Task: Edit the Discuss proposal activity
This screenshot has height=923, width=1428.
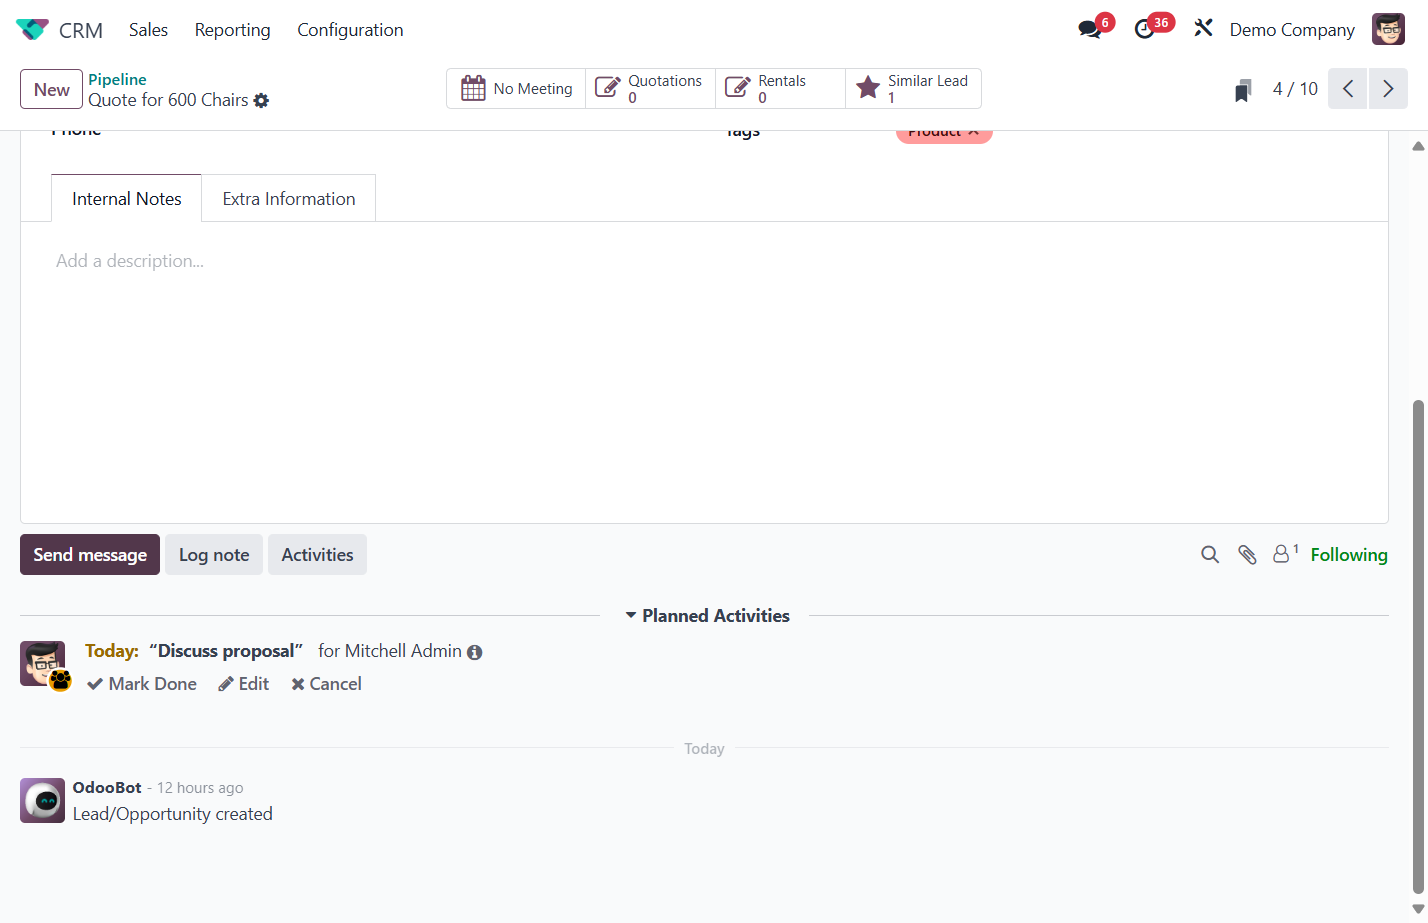Action: point(244,684)
